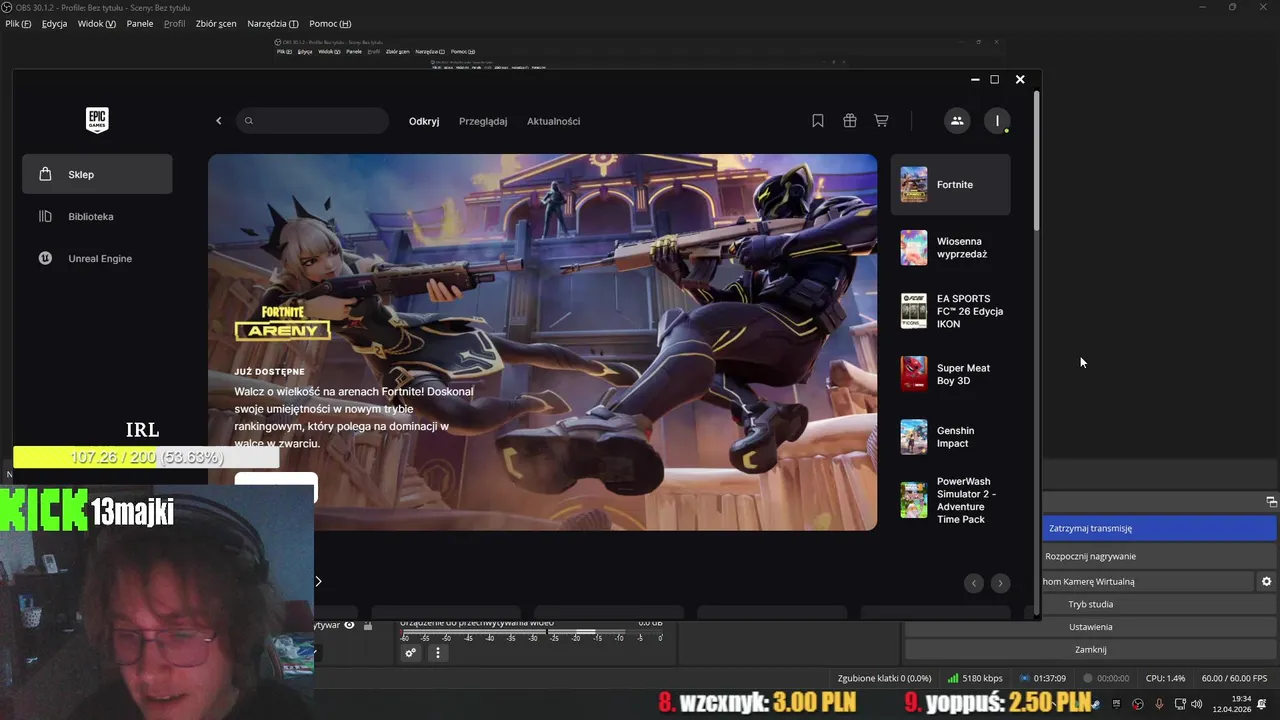Open the profile avatar 'I' menu

[x=997, y=121]
